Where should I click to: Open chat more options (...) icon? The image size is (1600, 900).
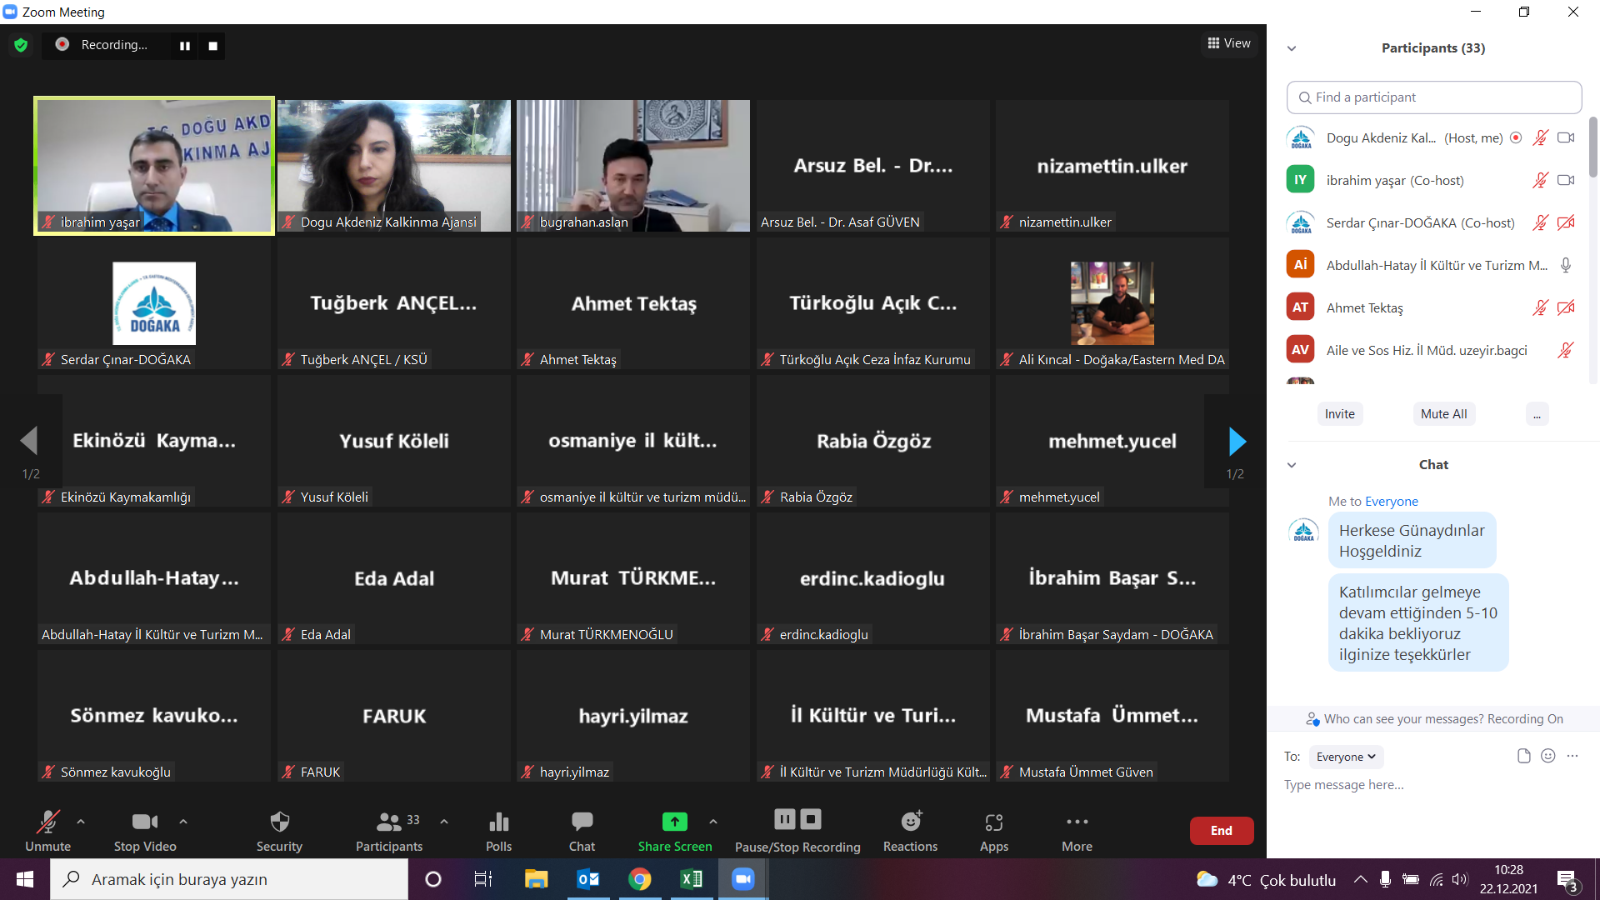pyautogui.click(x=1572, y=756)
